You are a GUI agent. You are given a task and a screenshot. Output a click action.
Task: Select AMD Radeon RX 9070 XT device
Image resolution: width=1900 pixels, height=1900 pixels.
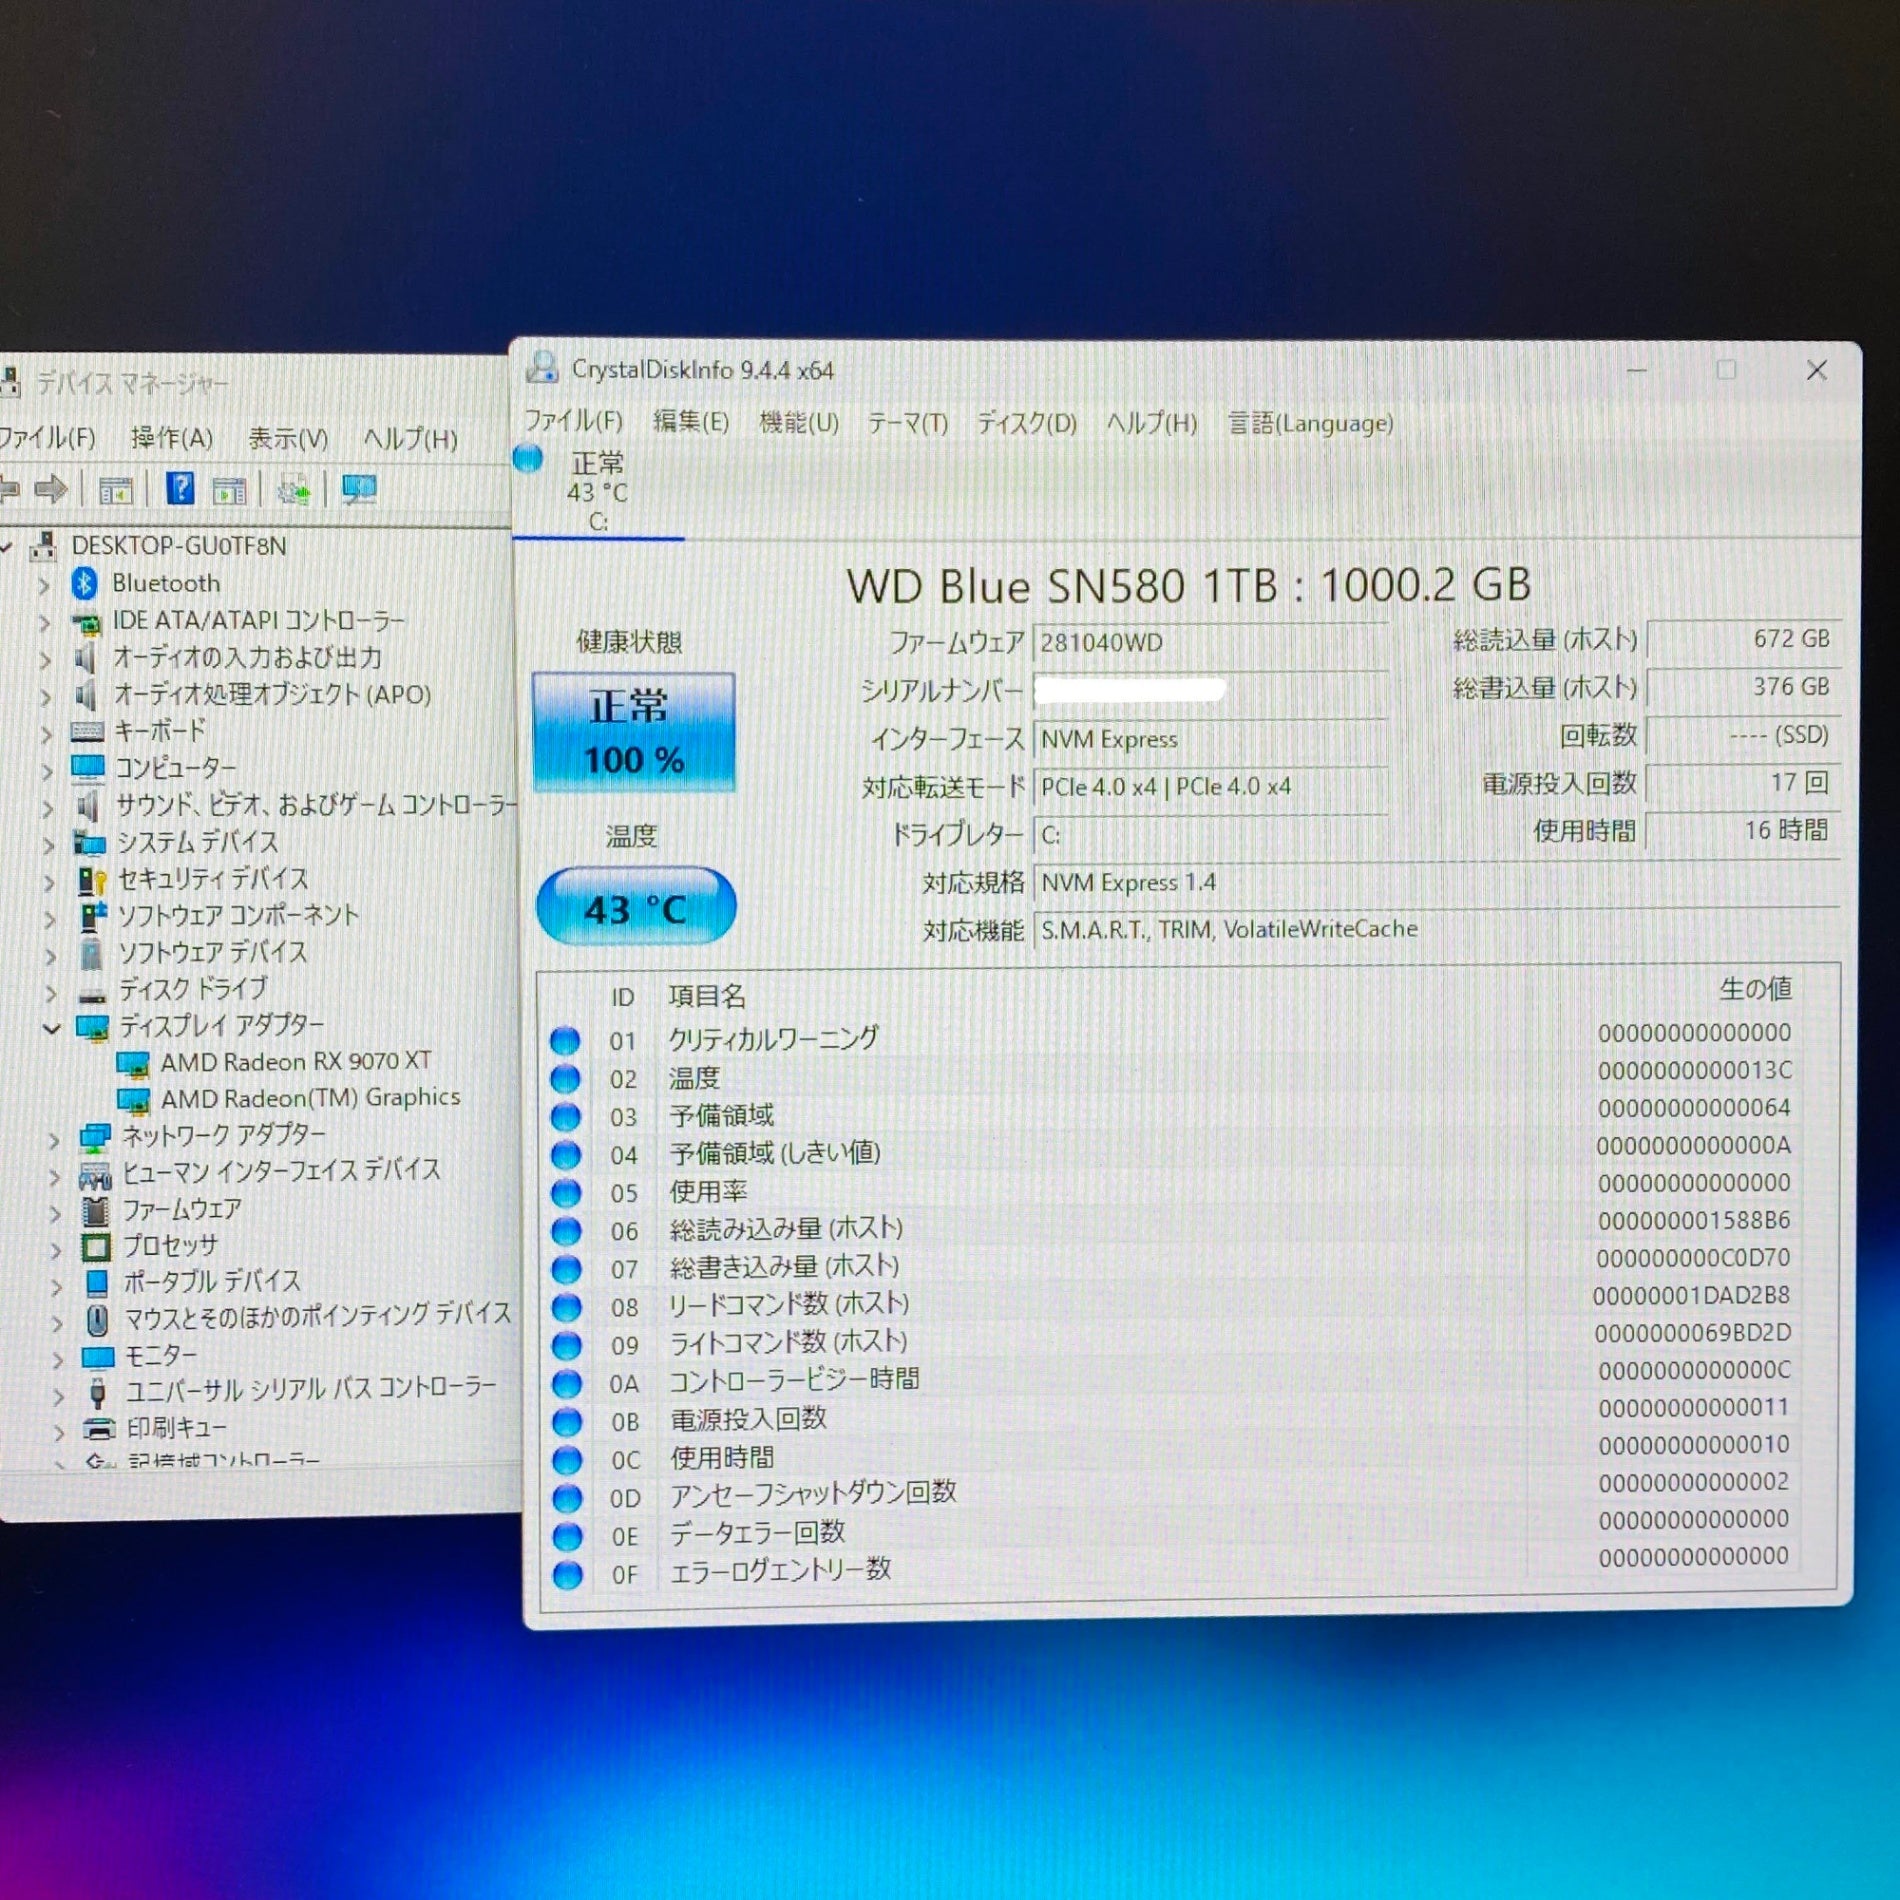tap(296, 1061)
